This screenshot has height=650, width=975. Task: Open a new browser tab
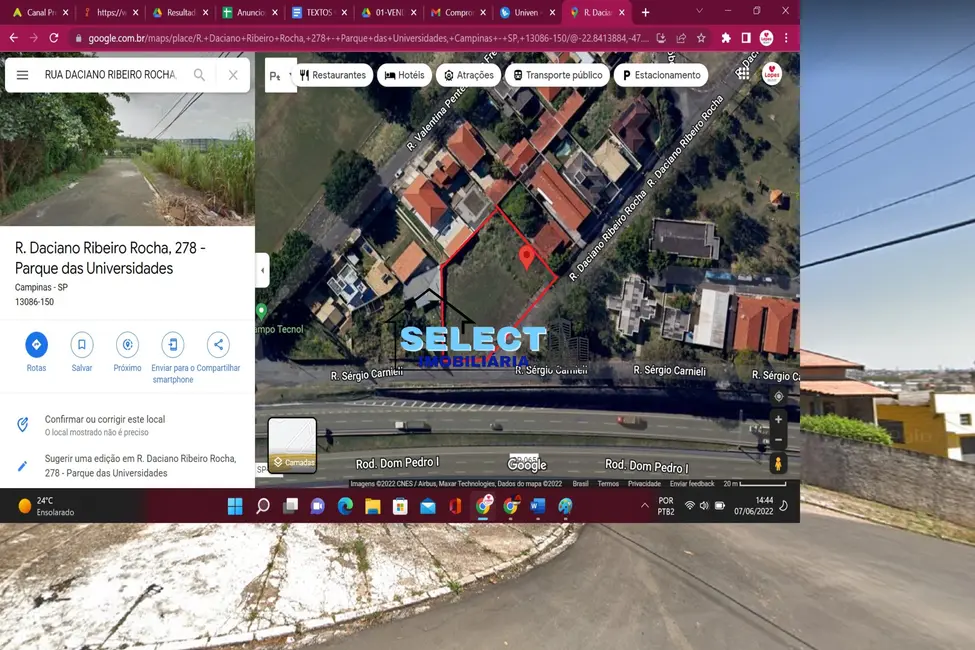645,12
